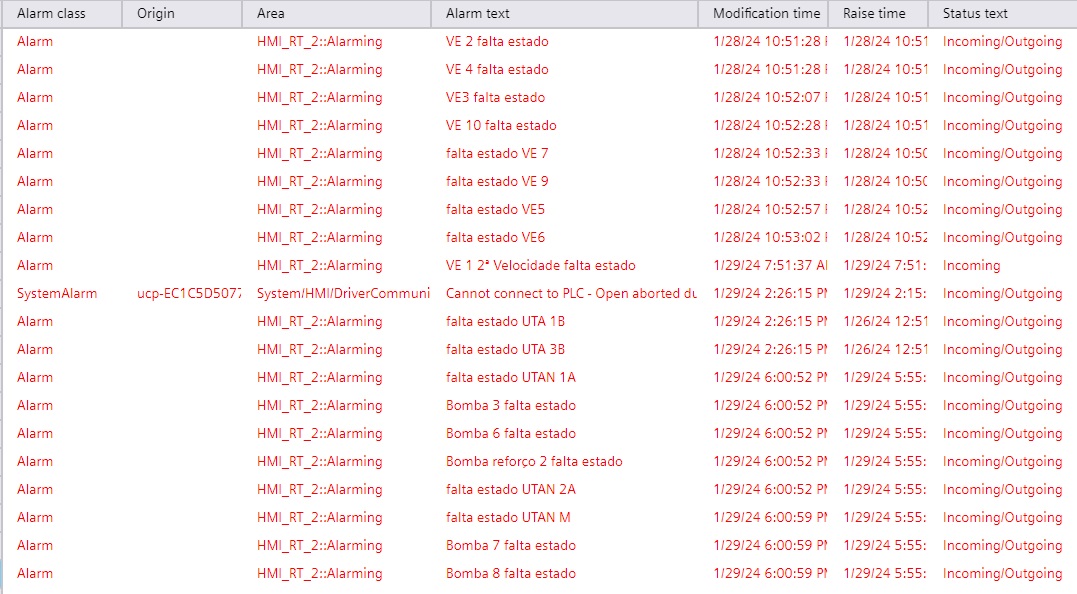Select the Bomba 8 falta estado alarm
This screenshot has height=594, width=1077.
(x=540, y=574)
